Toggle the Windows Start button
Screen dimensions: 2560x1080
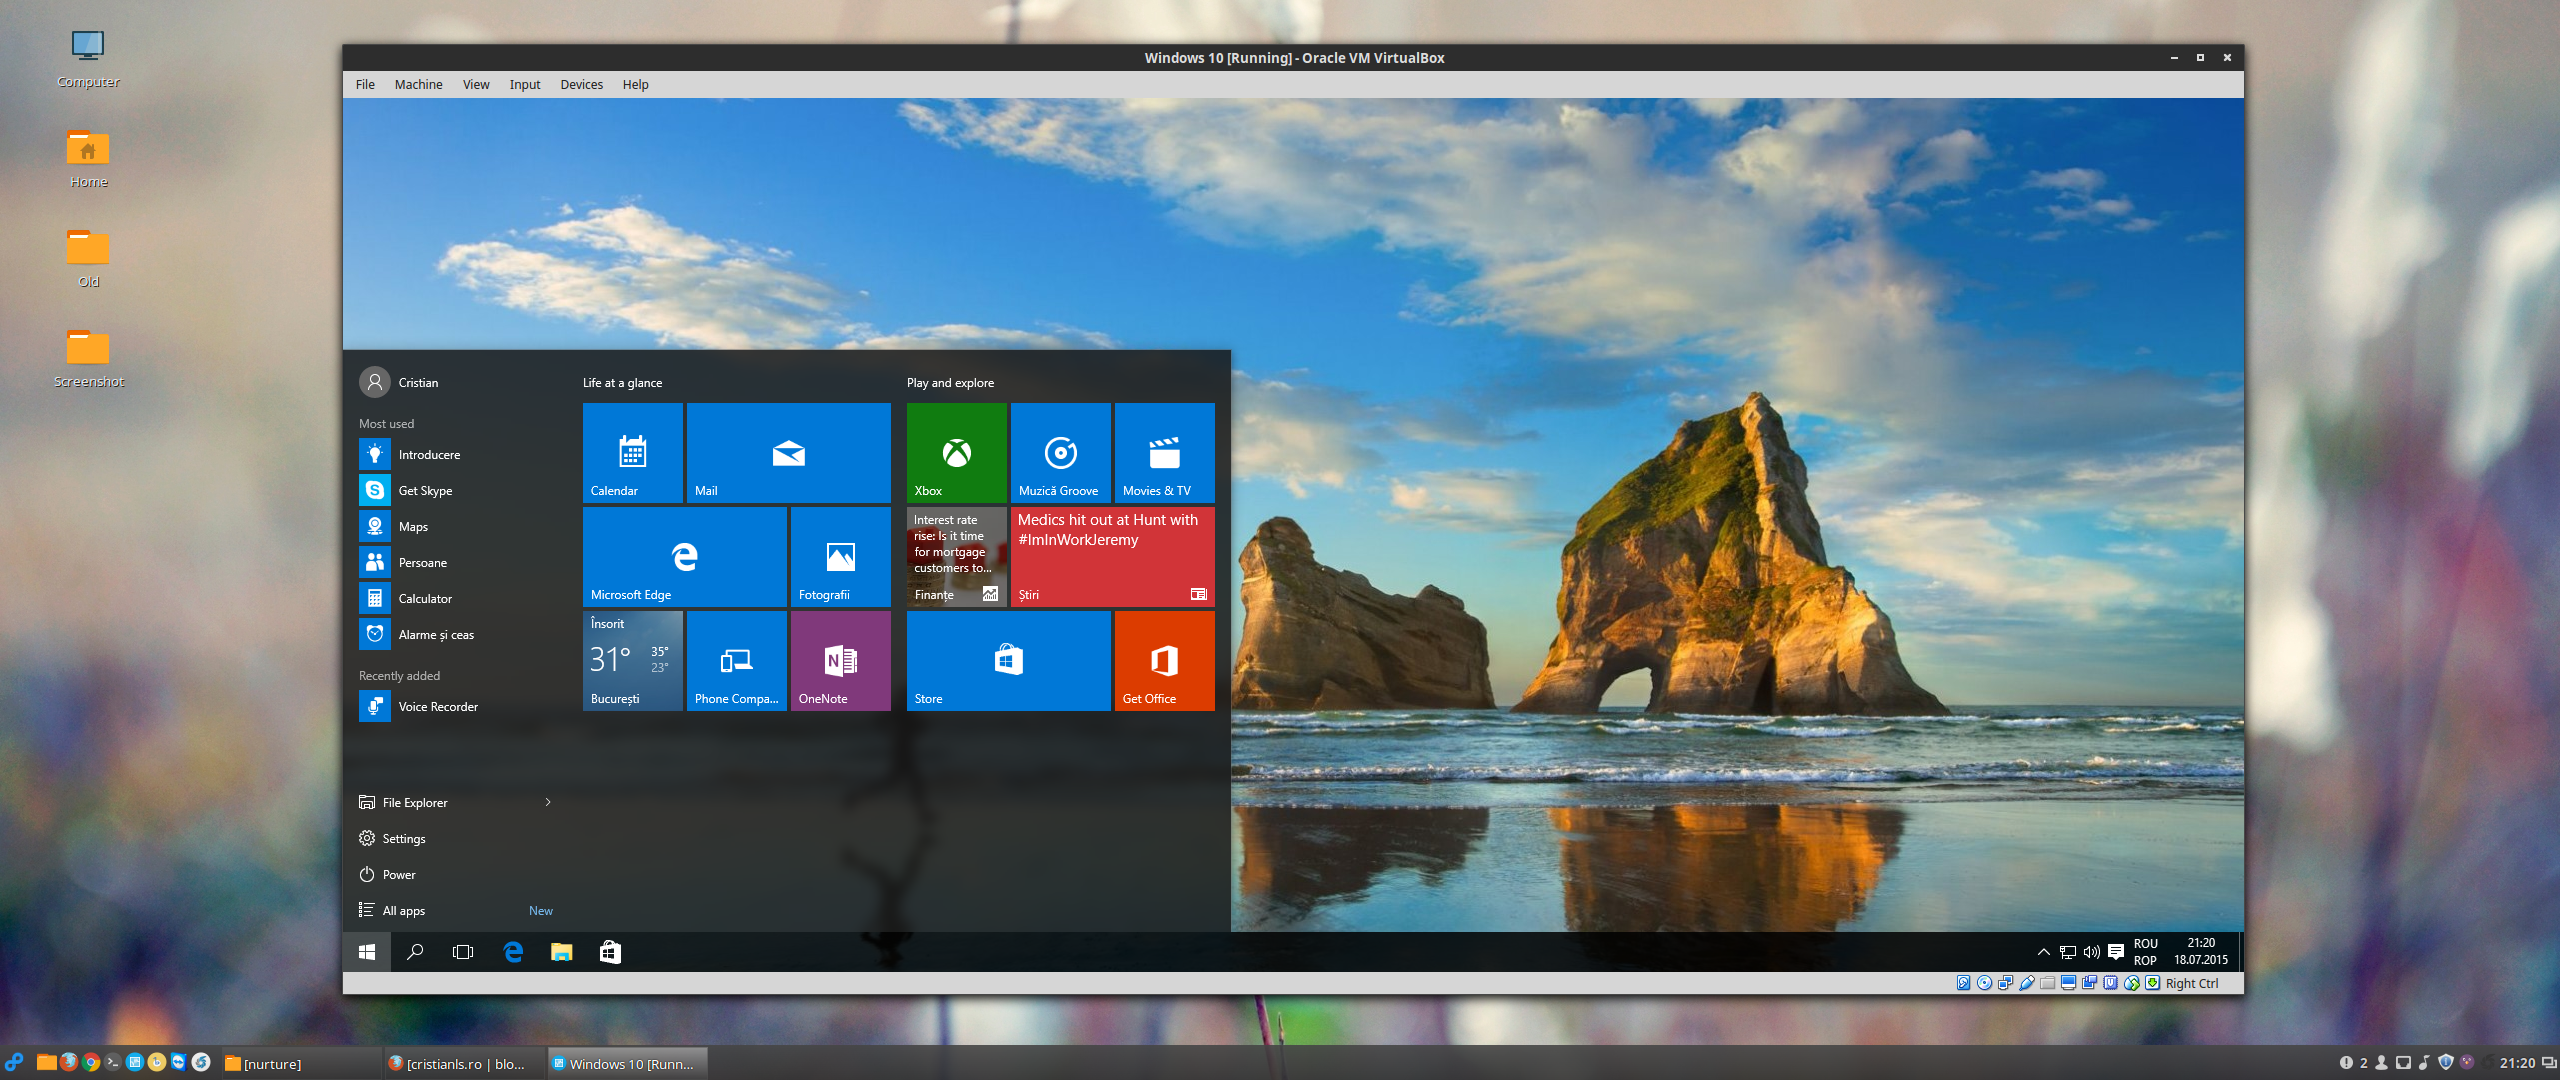pos(367,952)
